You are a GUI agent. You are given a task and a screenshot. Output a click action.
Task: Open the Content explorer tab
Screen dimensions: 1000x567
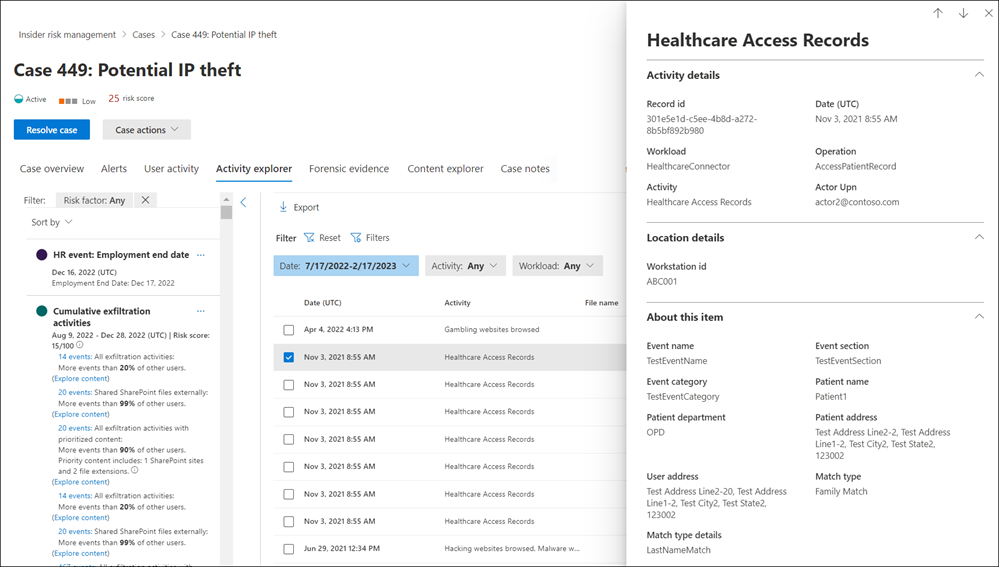[445, 169]
